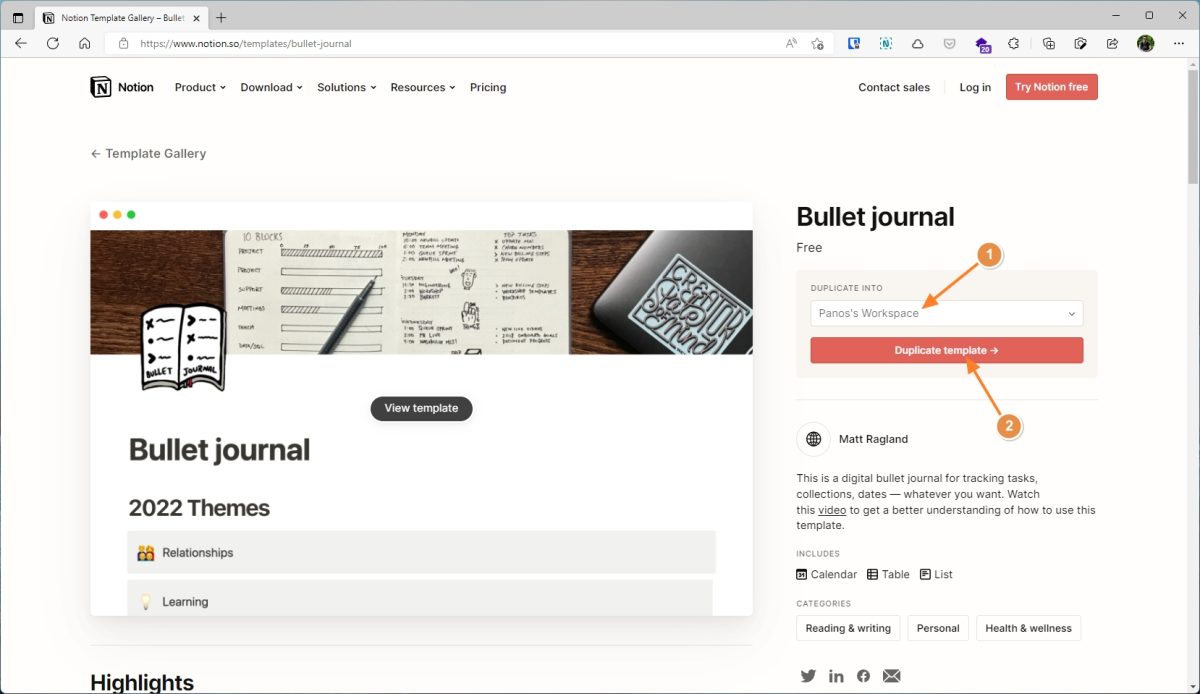Share the template on Twitter
Screen dimensions: 1200x694
point(808,676)
